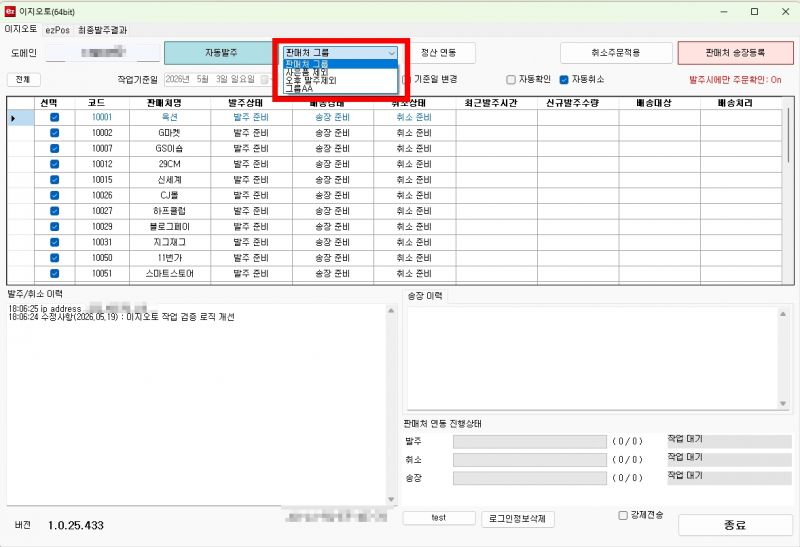800x547 pixels.
Task: Click scroll up arrow in 송장 이력 panel
Action: (x=783, y=314)
